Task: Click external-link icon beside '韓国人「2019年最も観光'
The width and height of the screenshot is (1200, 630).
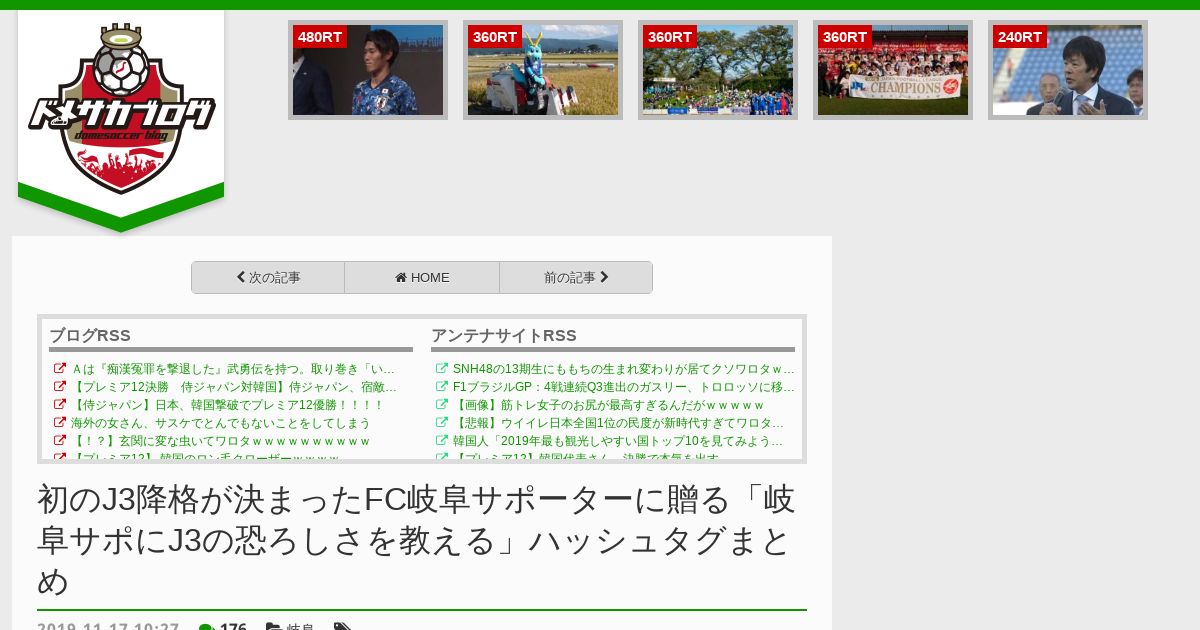Action: [442, 441]
